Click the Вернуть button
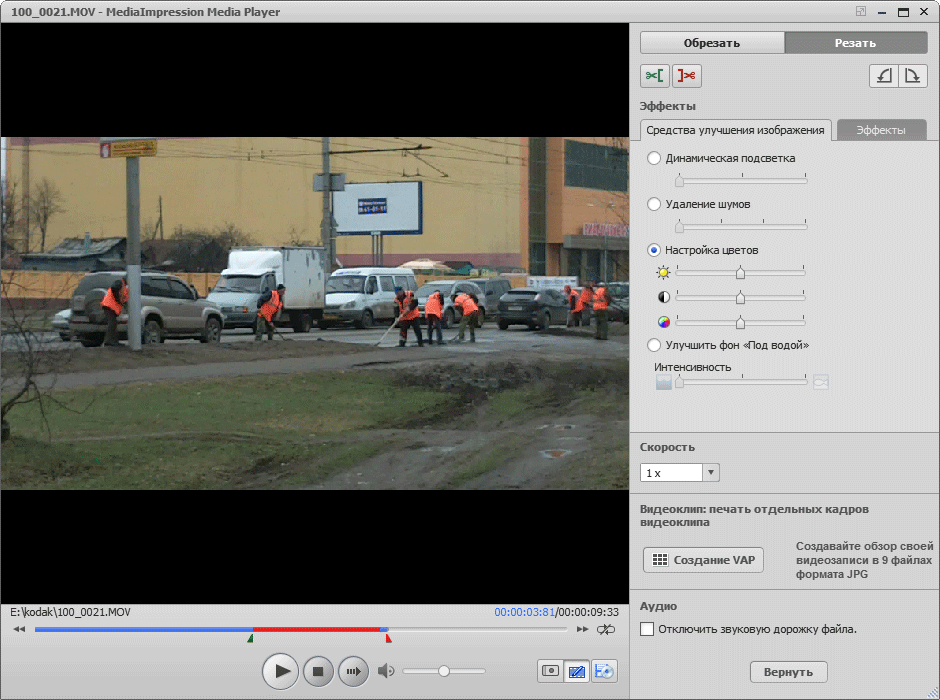This screenshot has height=700, width=940. click(788, 672)
